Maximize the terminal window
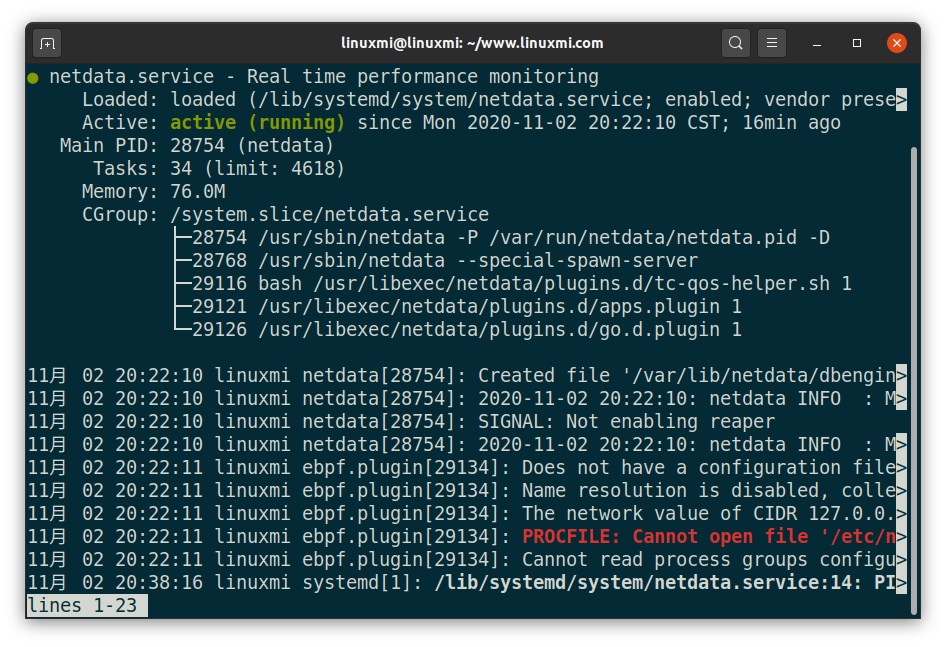Image resolution: width=946 pixels, height=647 pixels. pyautogui.click(x=857, y=43)
